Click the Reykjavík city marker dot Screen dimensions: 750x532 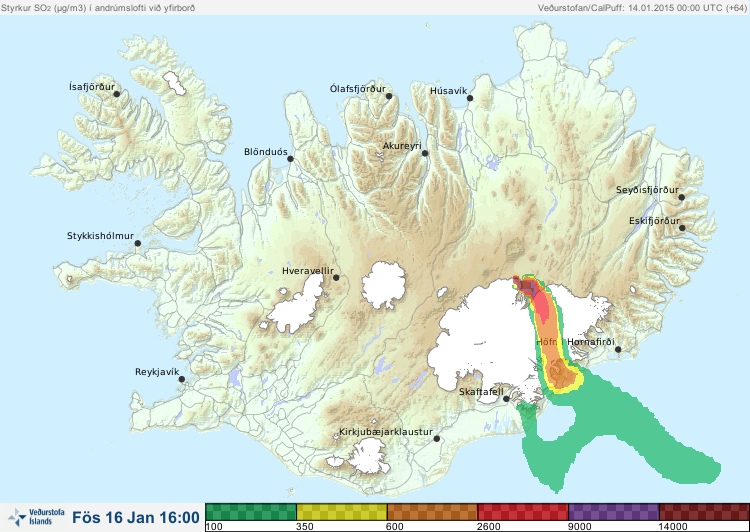pos(182,379)
